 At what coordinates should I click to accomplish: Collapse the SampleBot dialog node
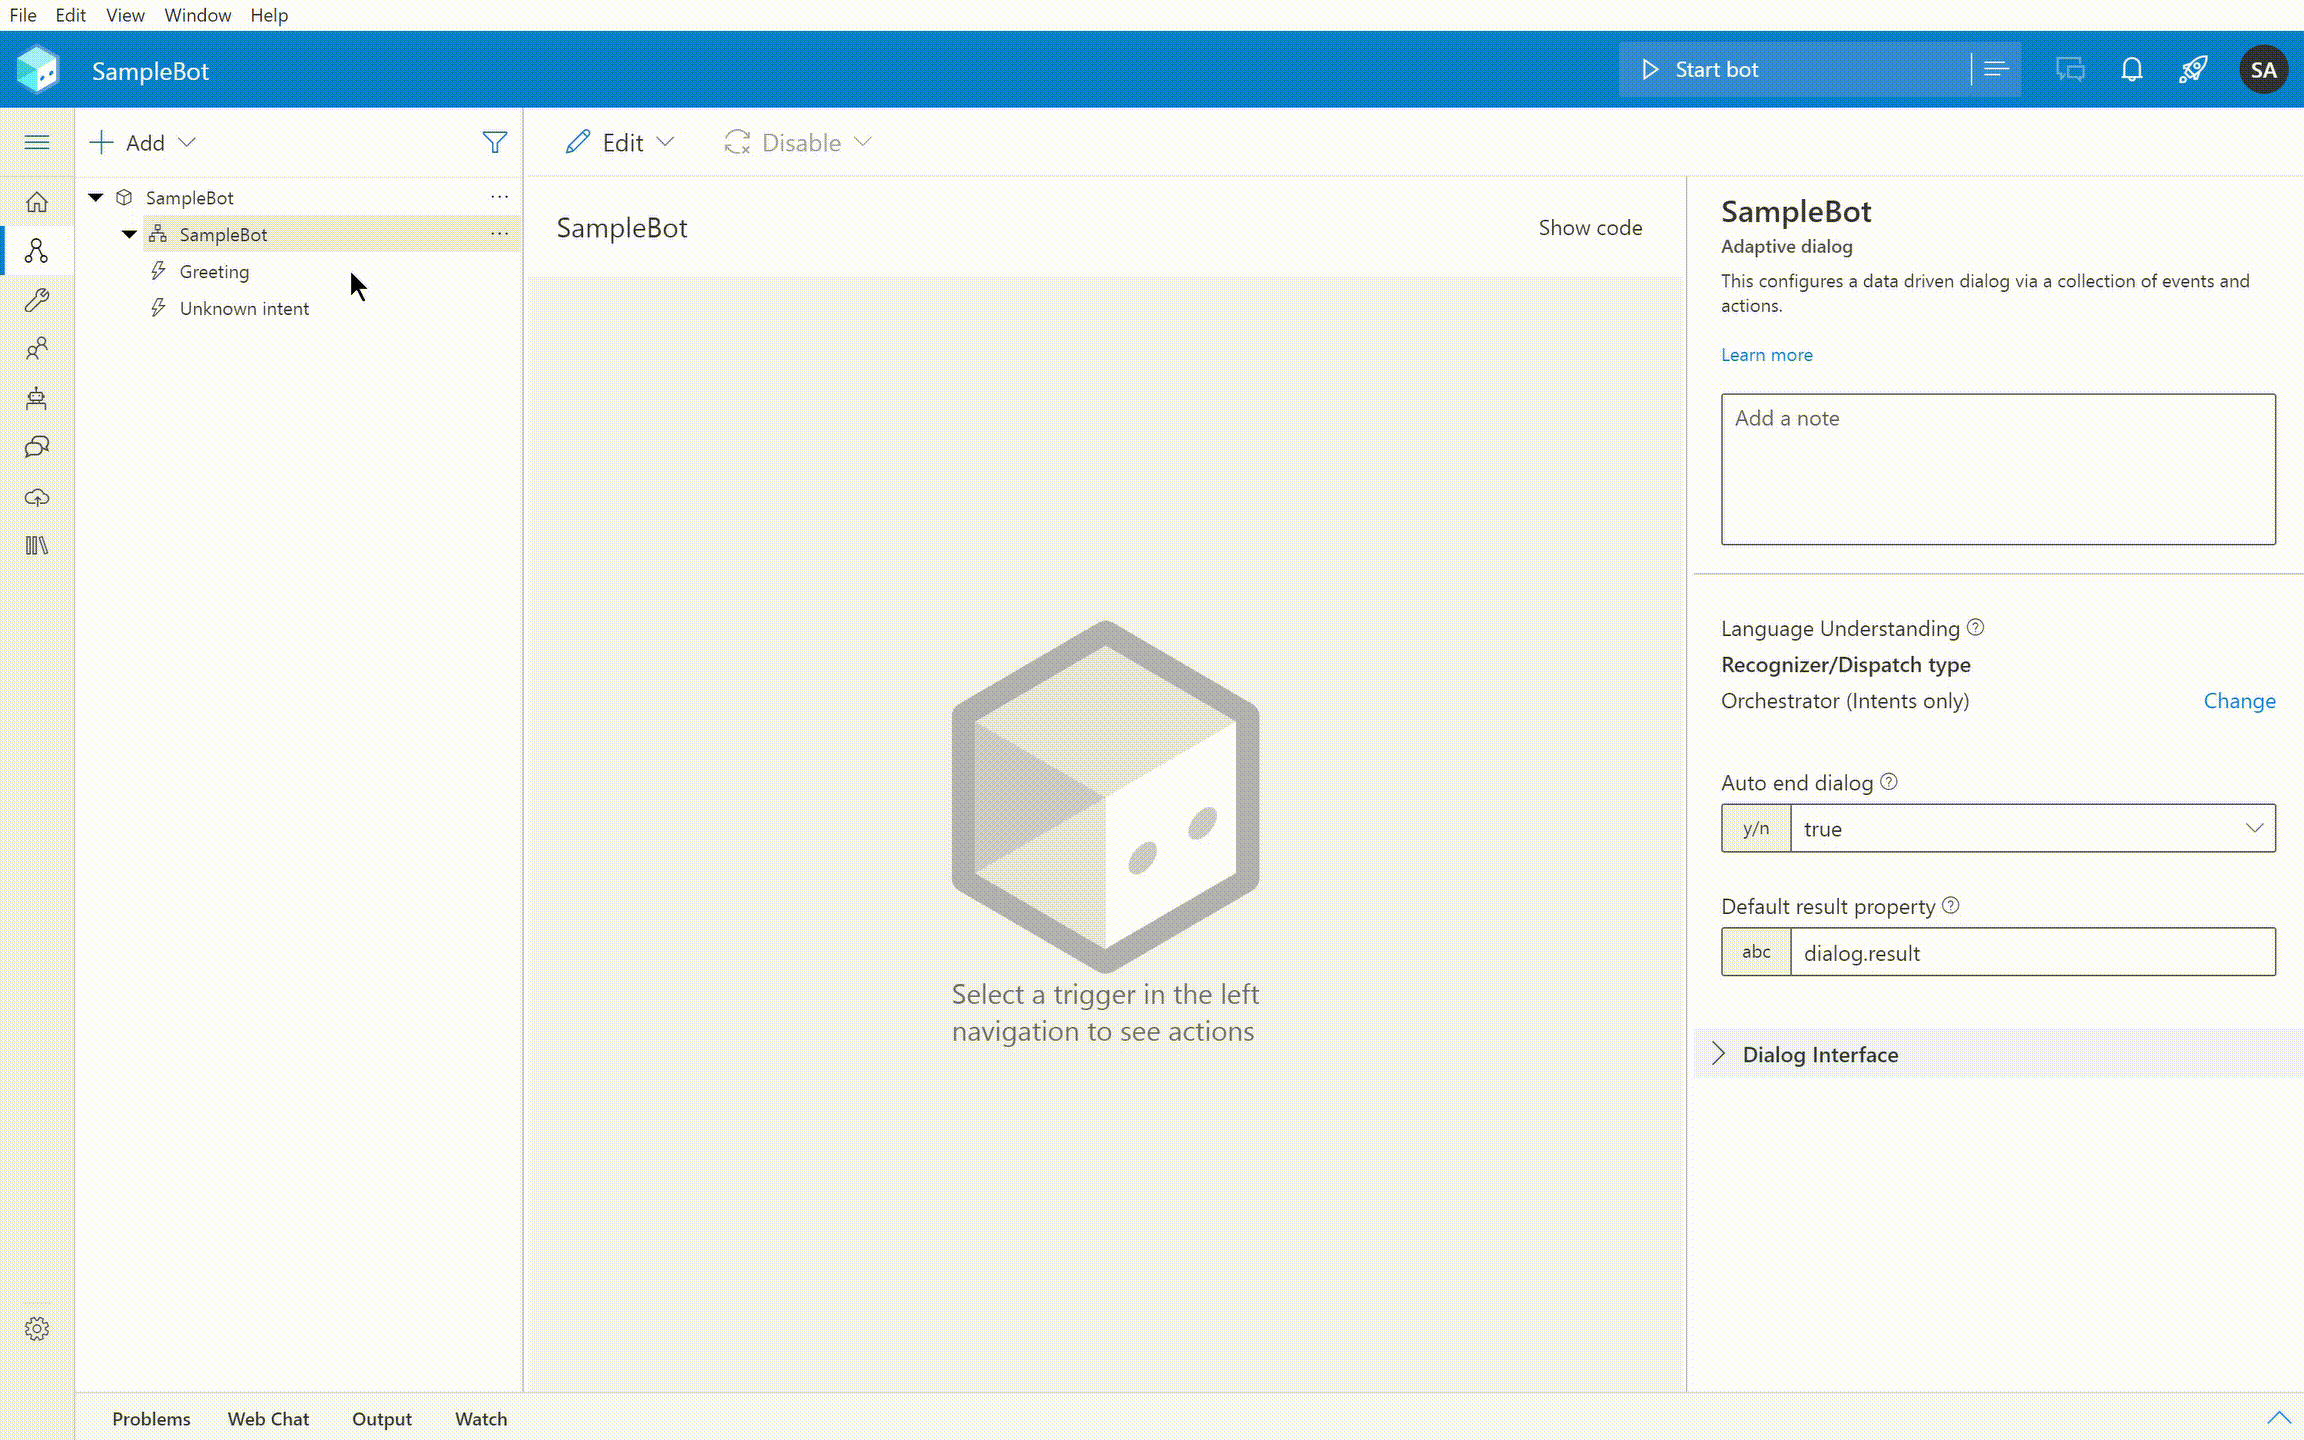click(x=129, y=234)
